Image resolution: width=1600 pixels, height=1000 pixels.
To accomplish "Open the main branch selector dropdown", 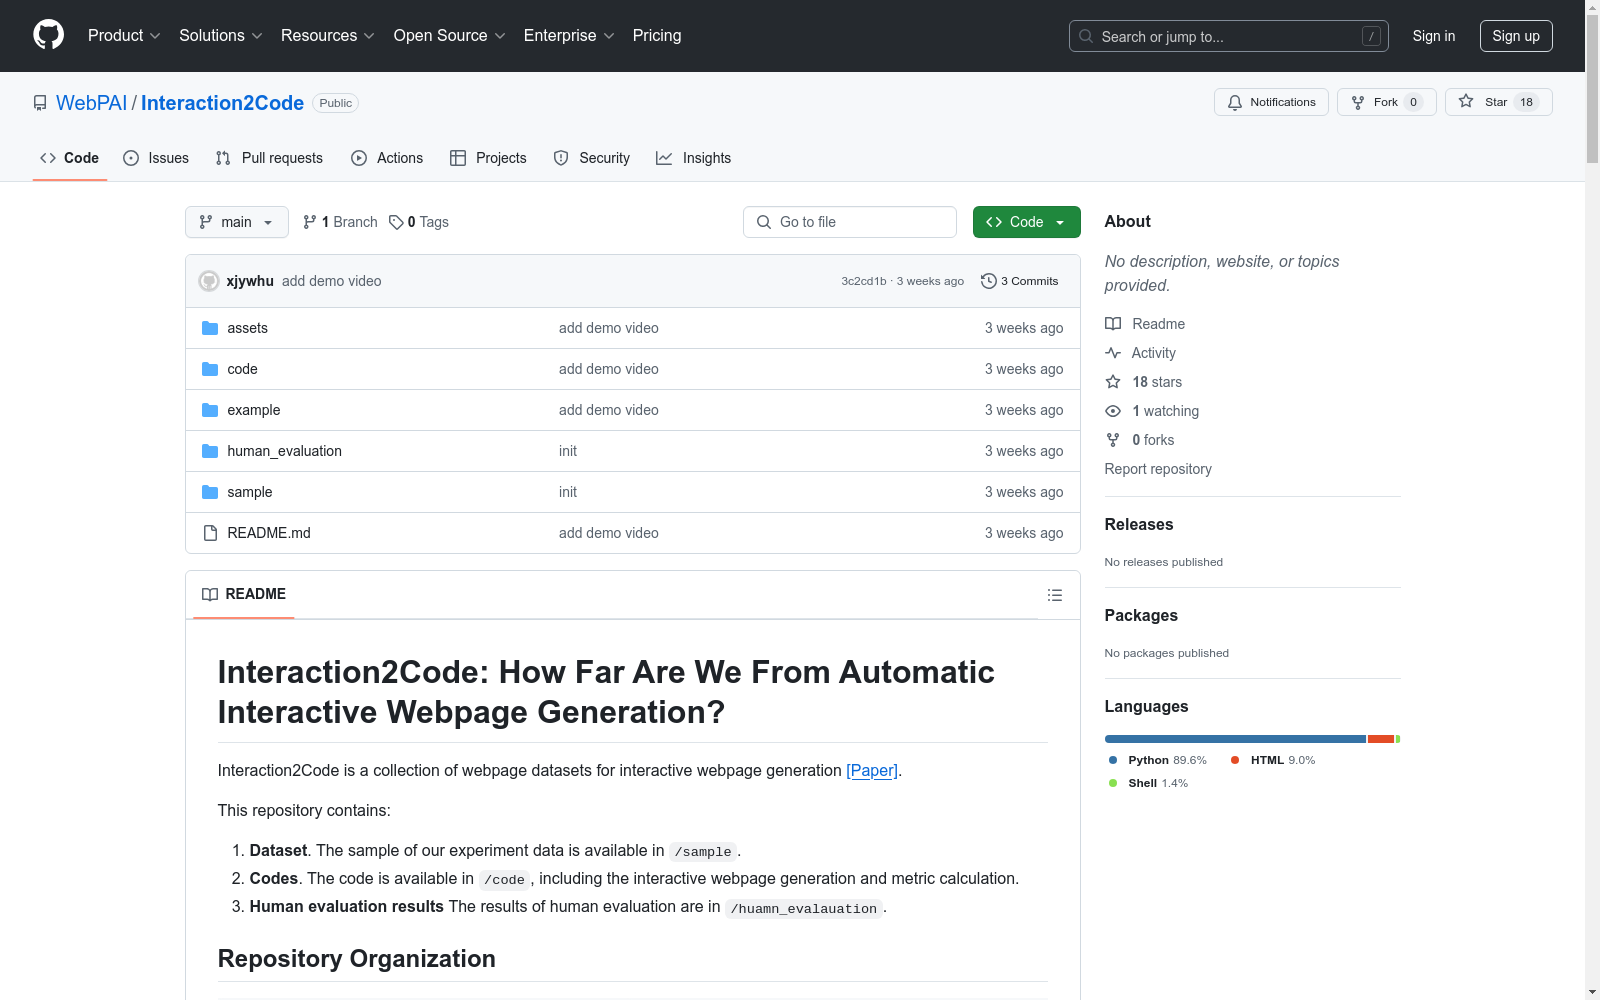I will (x=237, y=222).
